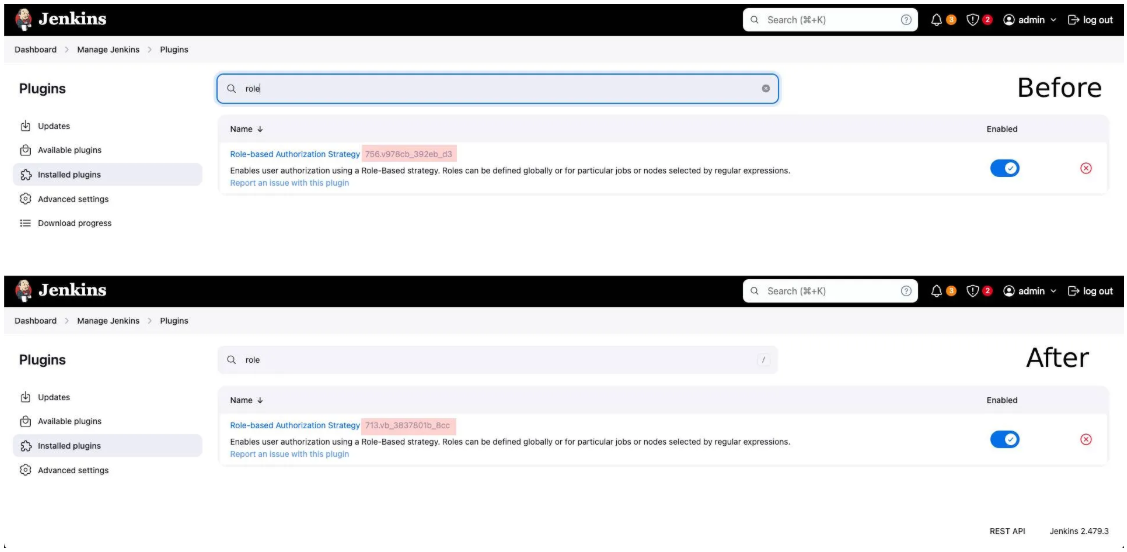Image resolution: width=1127 pixels, height=552 pixels.
Task: Click the red uninstall icon in the After screenshot
Action: tap(1086, 439)
